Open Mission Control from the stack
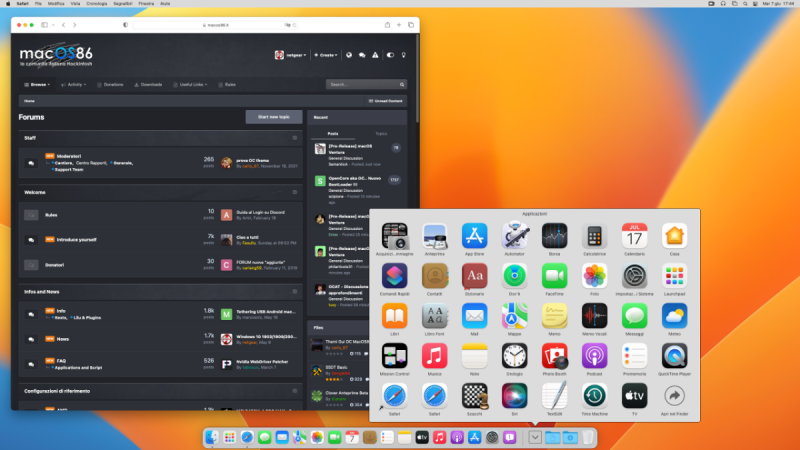Screen dimensions: 800x450 click(394, 356)
